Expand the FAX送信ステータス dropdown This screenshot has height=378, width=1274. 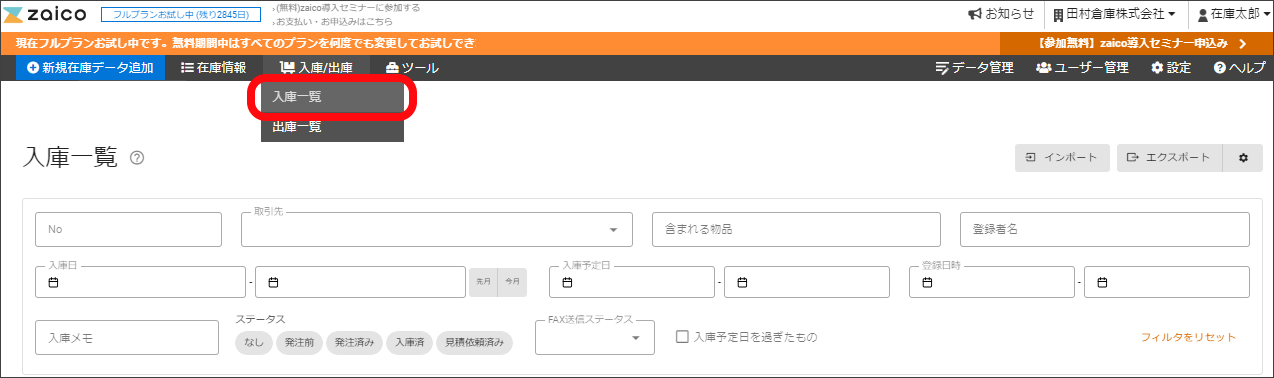point(595,338)
